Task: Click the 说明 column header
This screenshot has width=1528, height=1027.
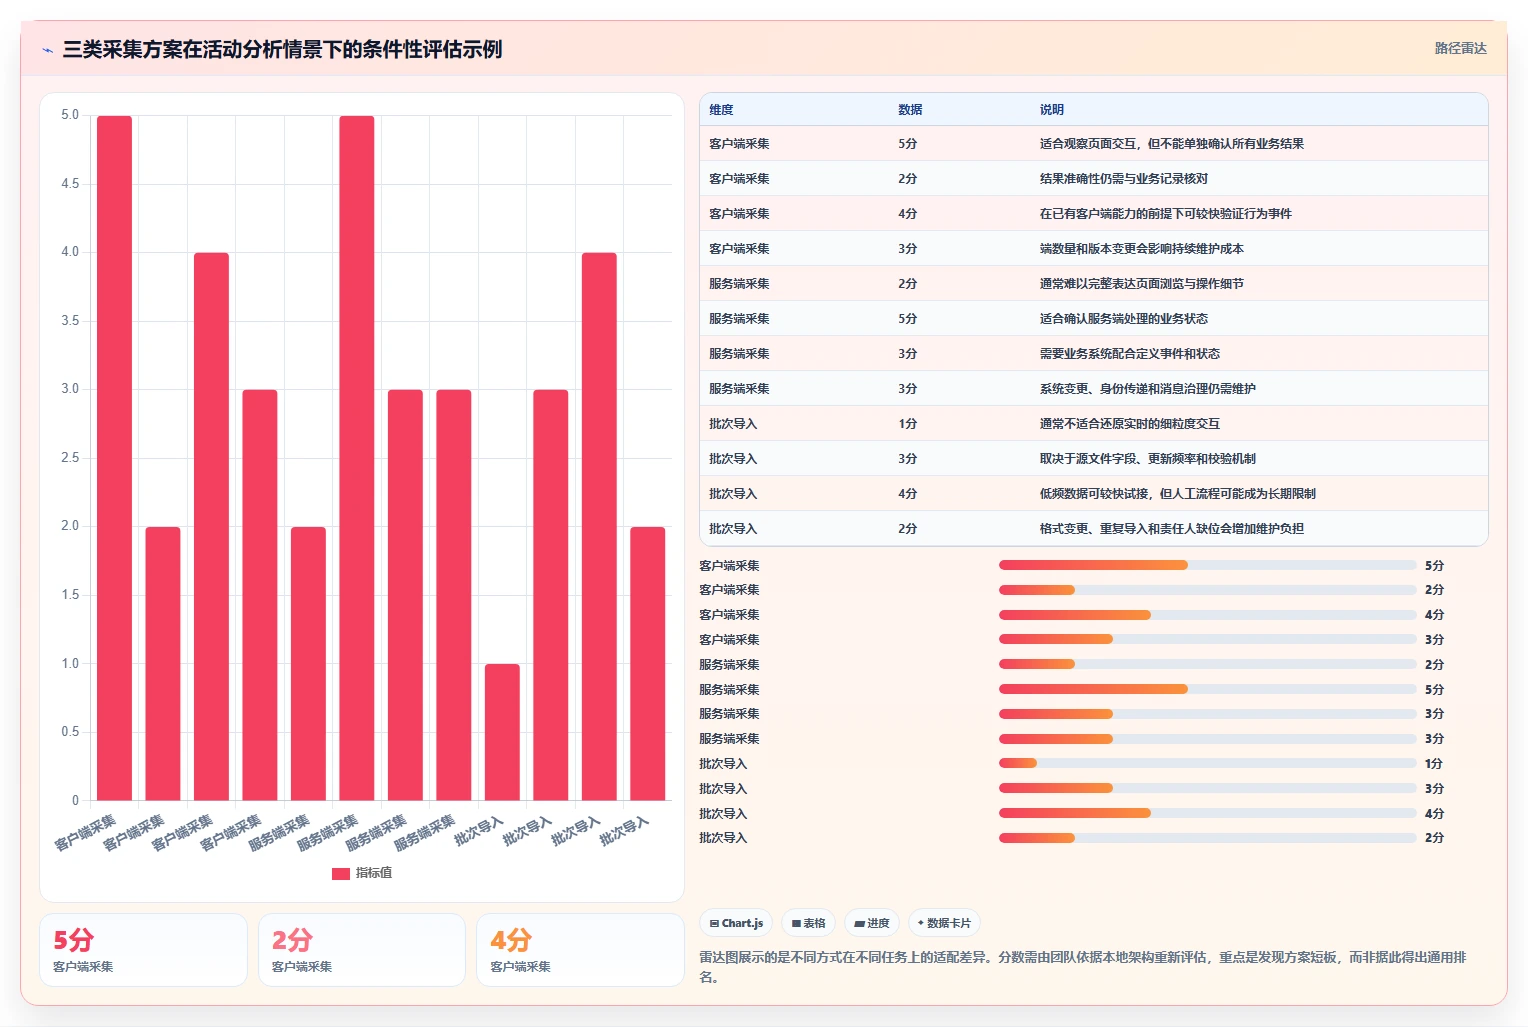Action: pyautogui.click(x=1051, y=110)
